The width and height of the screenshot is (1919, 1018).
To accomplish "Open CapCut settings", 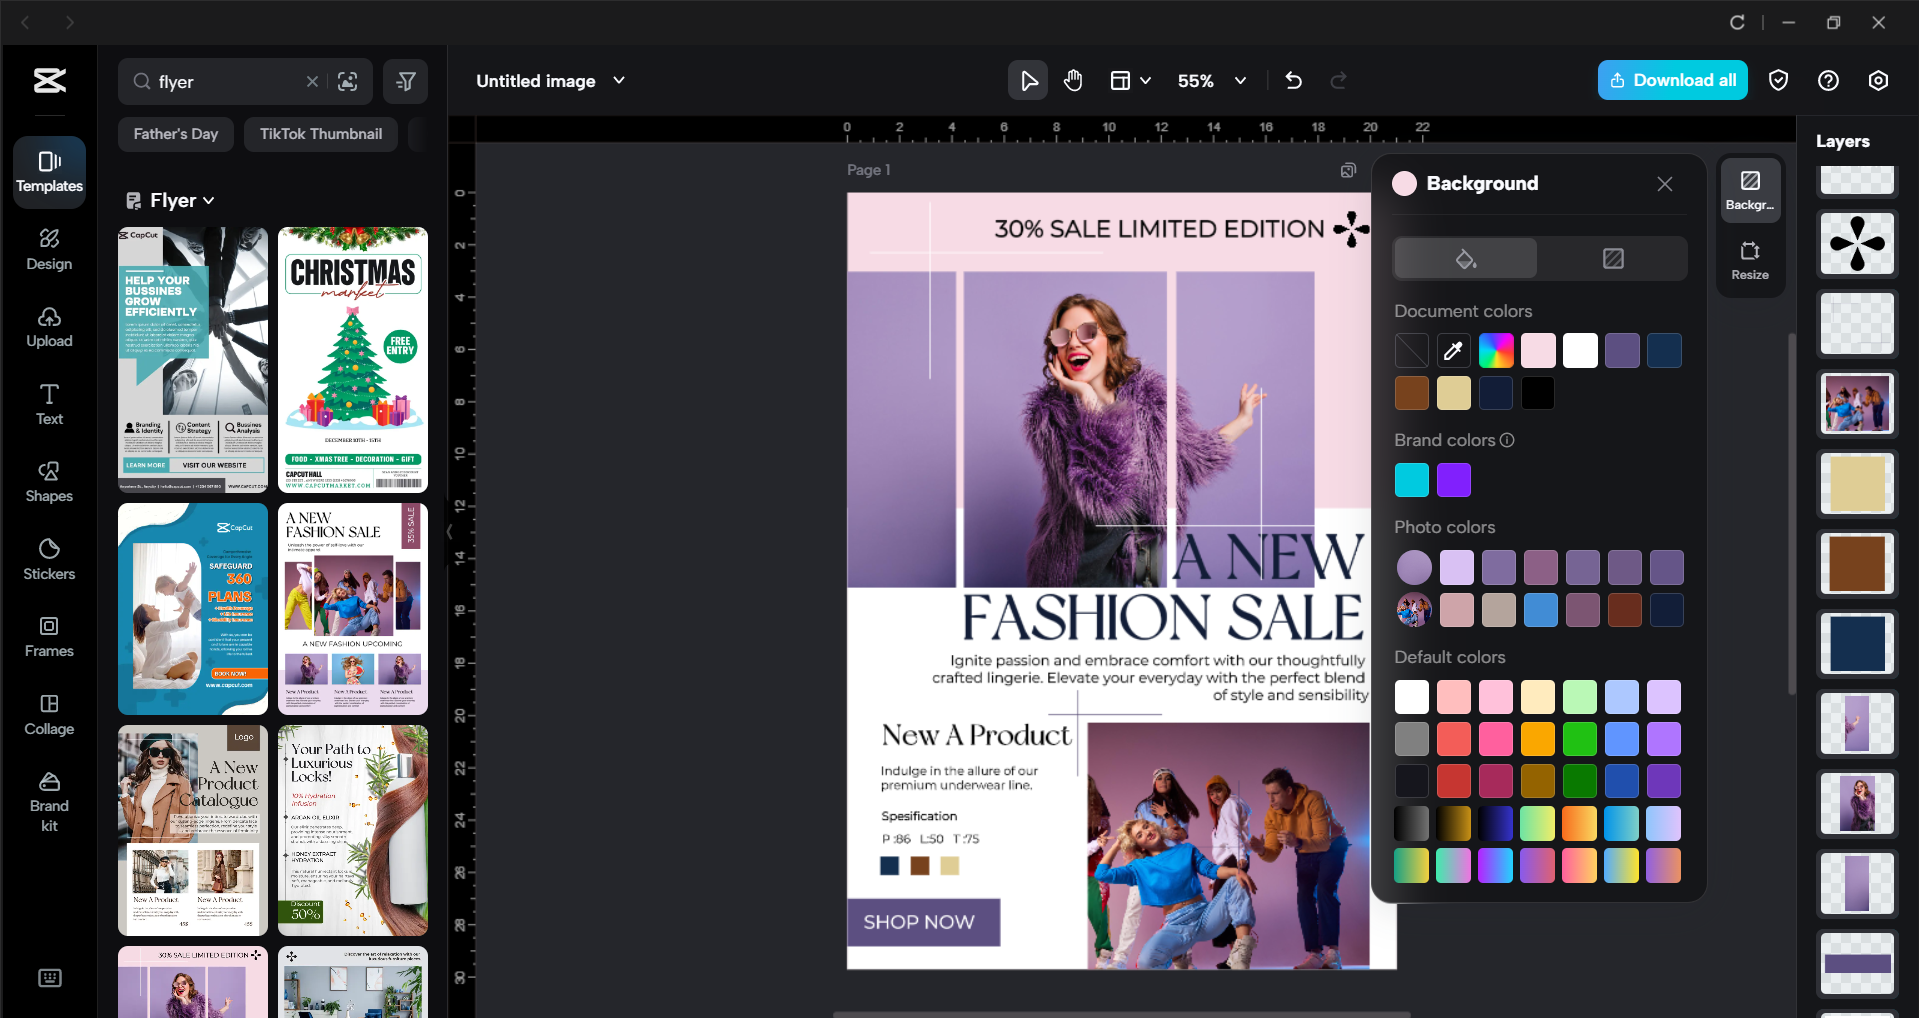I will [x=1878, y=80].
